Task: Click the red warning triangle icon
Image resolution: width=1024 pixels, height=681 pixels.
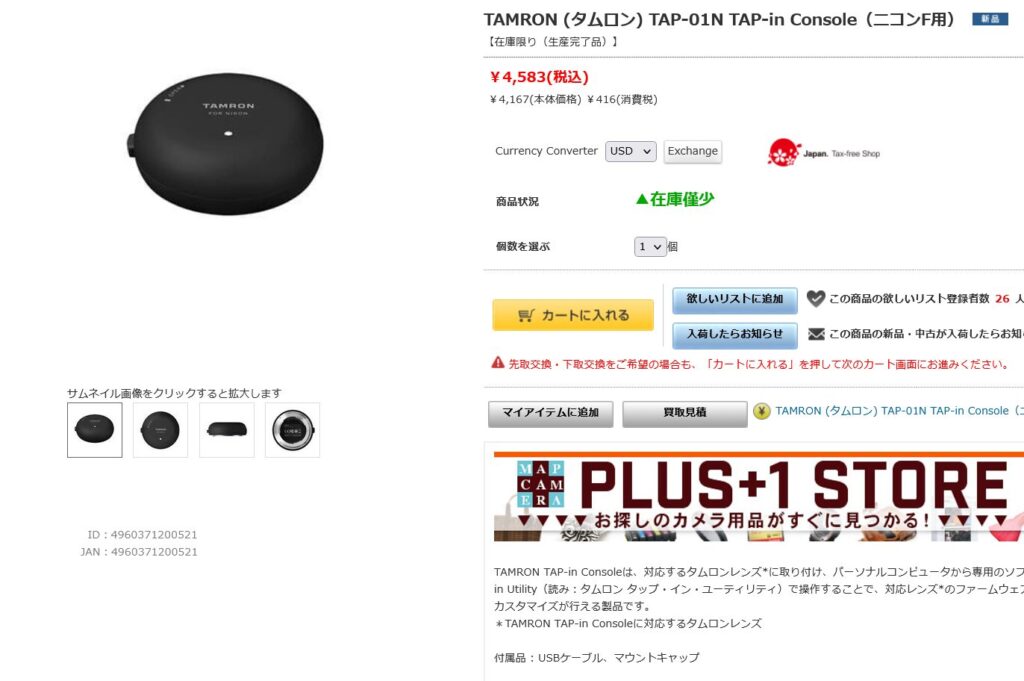Action: pyautogui.click(x=498, y=363)
